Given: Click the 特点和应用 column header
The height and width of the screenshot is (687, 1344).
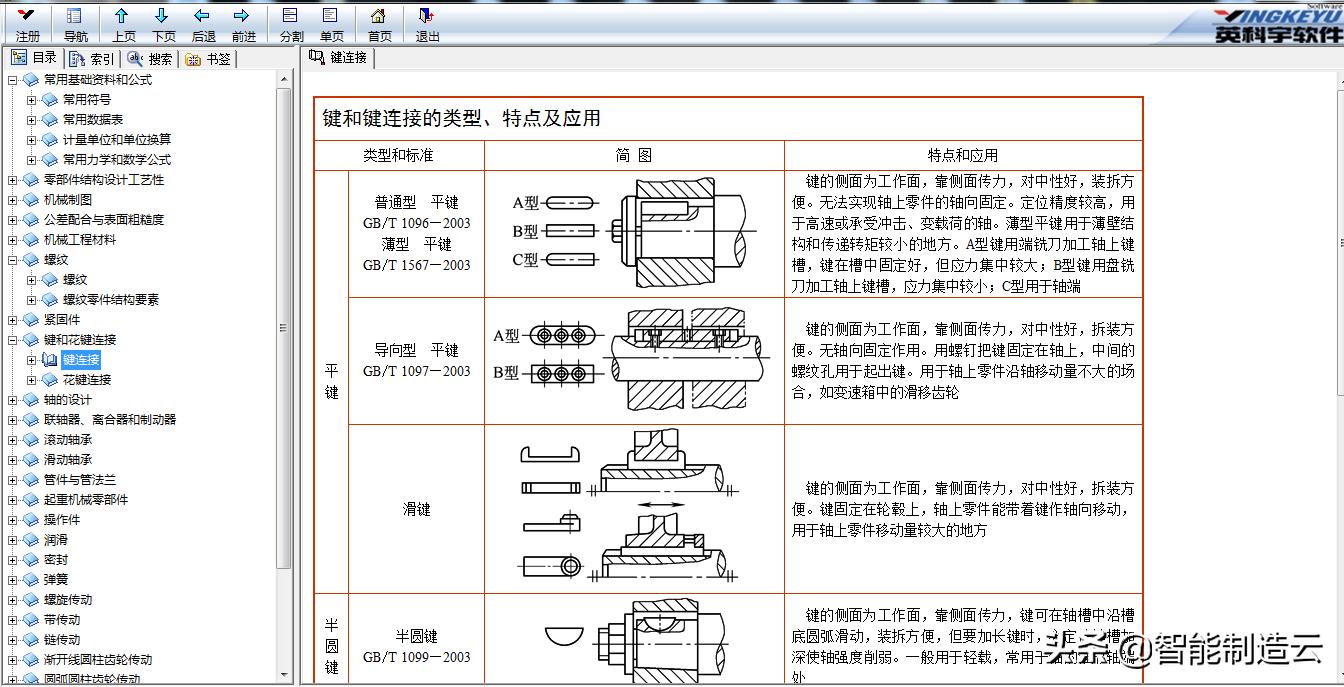Looking at the screenshot, I should pos(962,156).
